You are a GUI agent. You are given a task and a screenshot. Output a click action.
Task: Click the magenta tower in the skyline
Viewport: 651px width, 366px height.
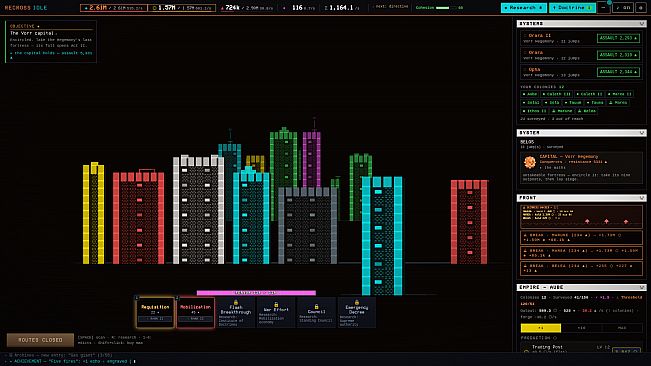coord(311,159)
